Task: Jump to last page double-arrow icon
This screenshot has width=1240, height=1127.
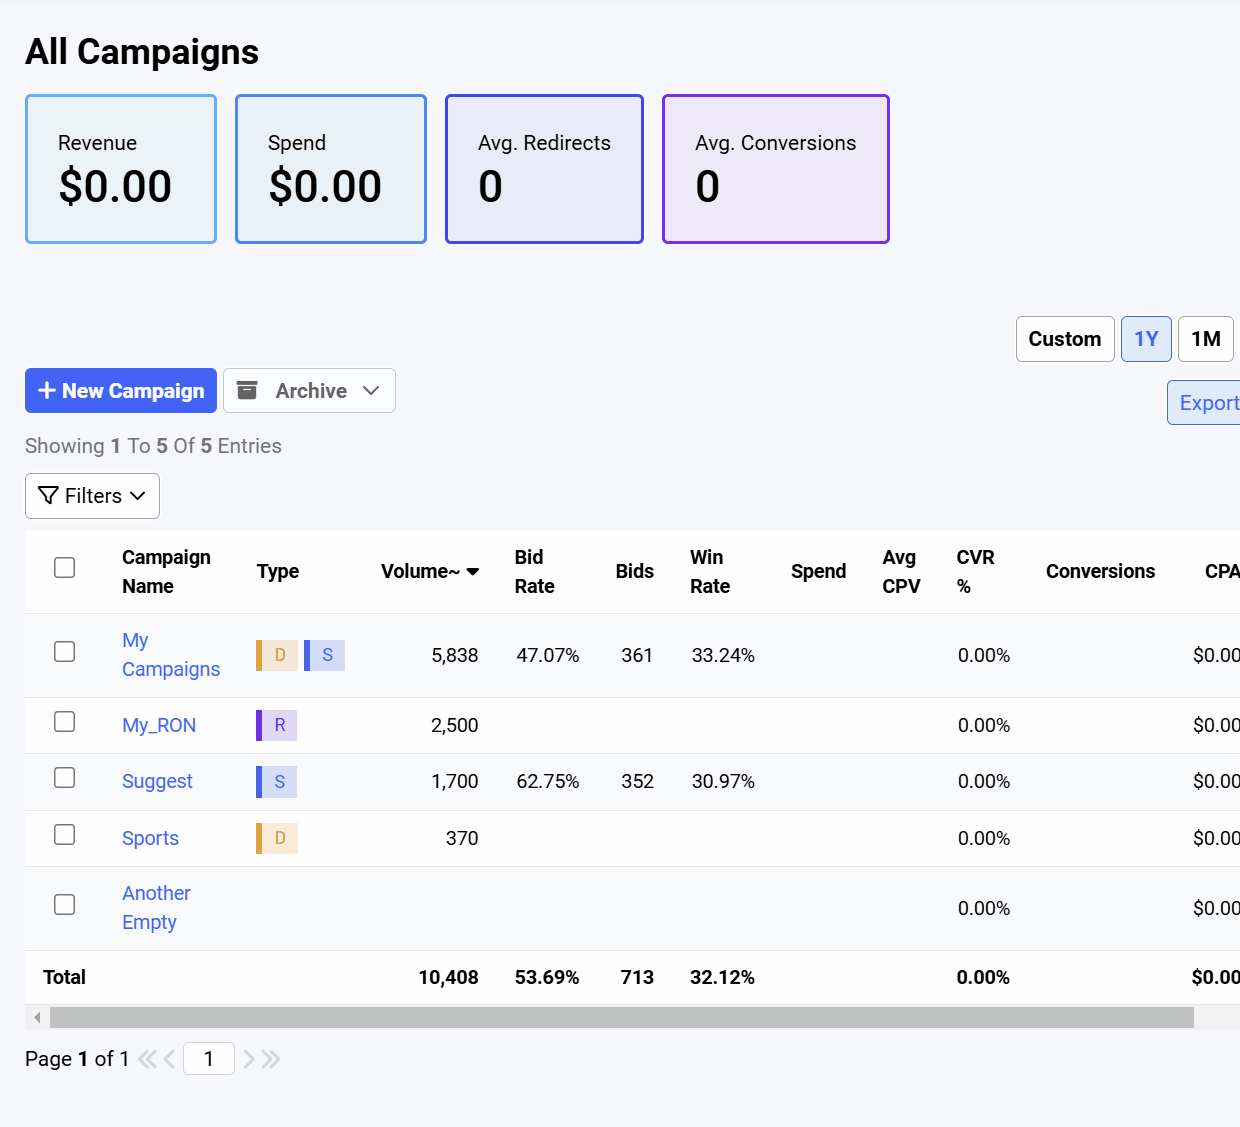Action: (271, 1059)
